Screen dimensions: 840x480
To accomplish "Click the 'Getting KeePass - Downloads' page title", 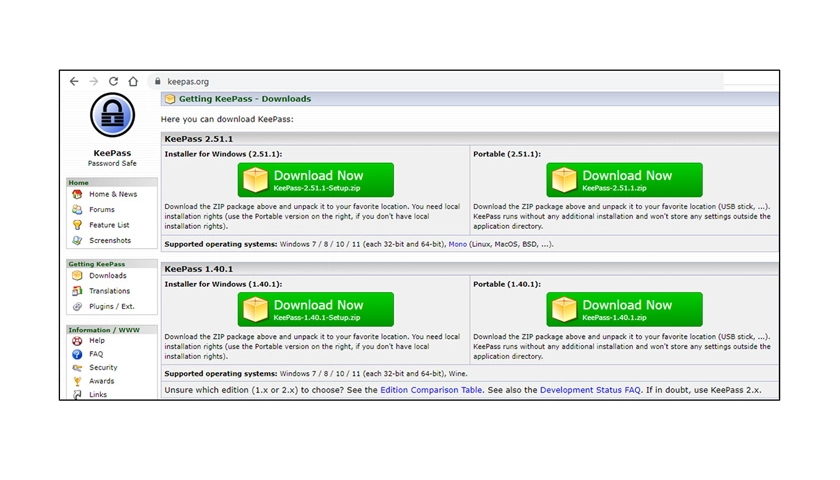I will pos(245,99).
